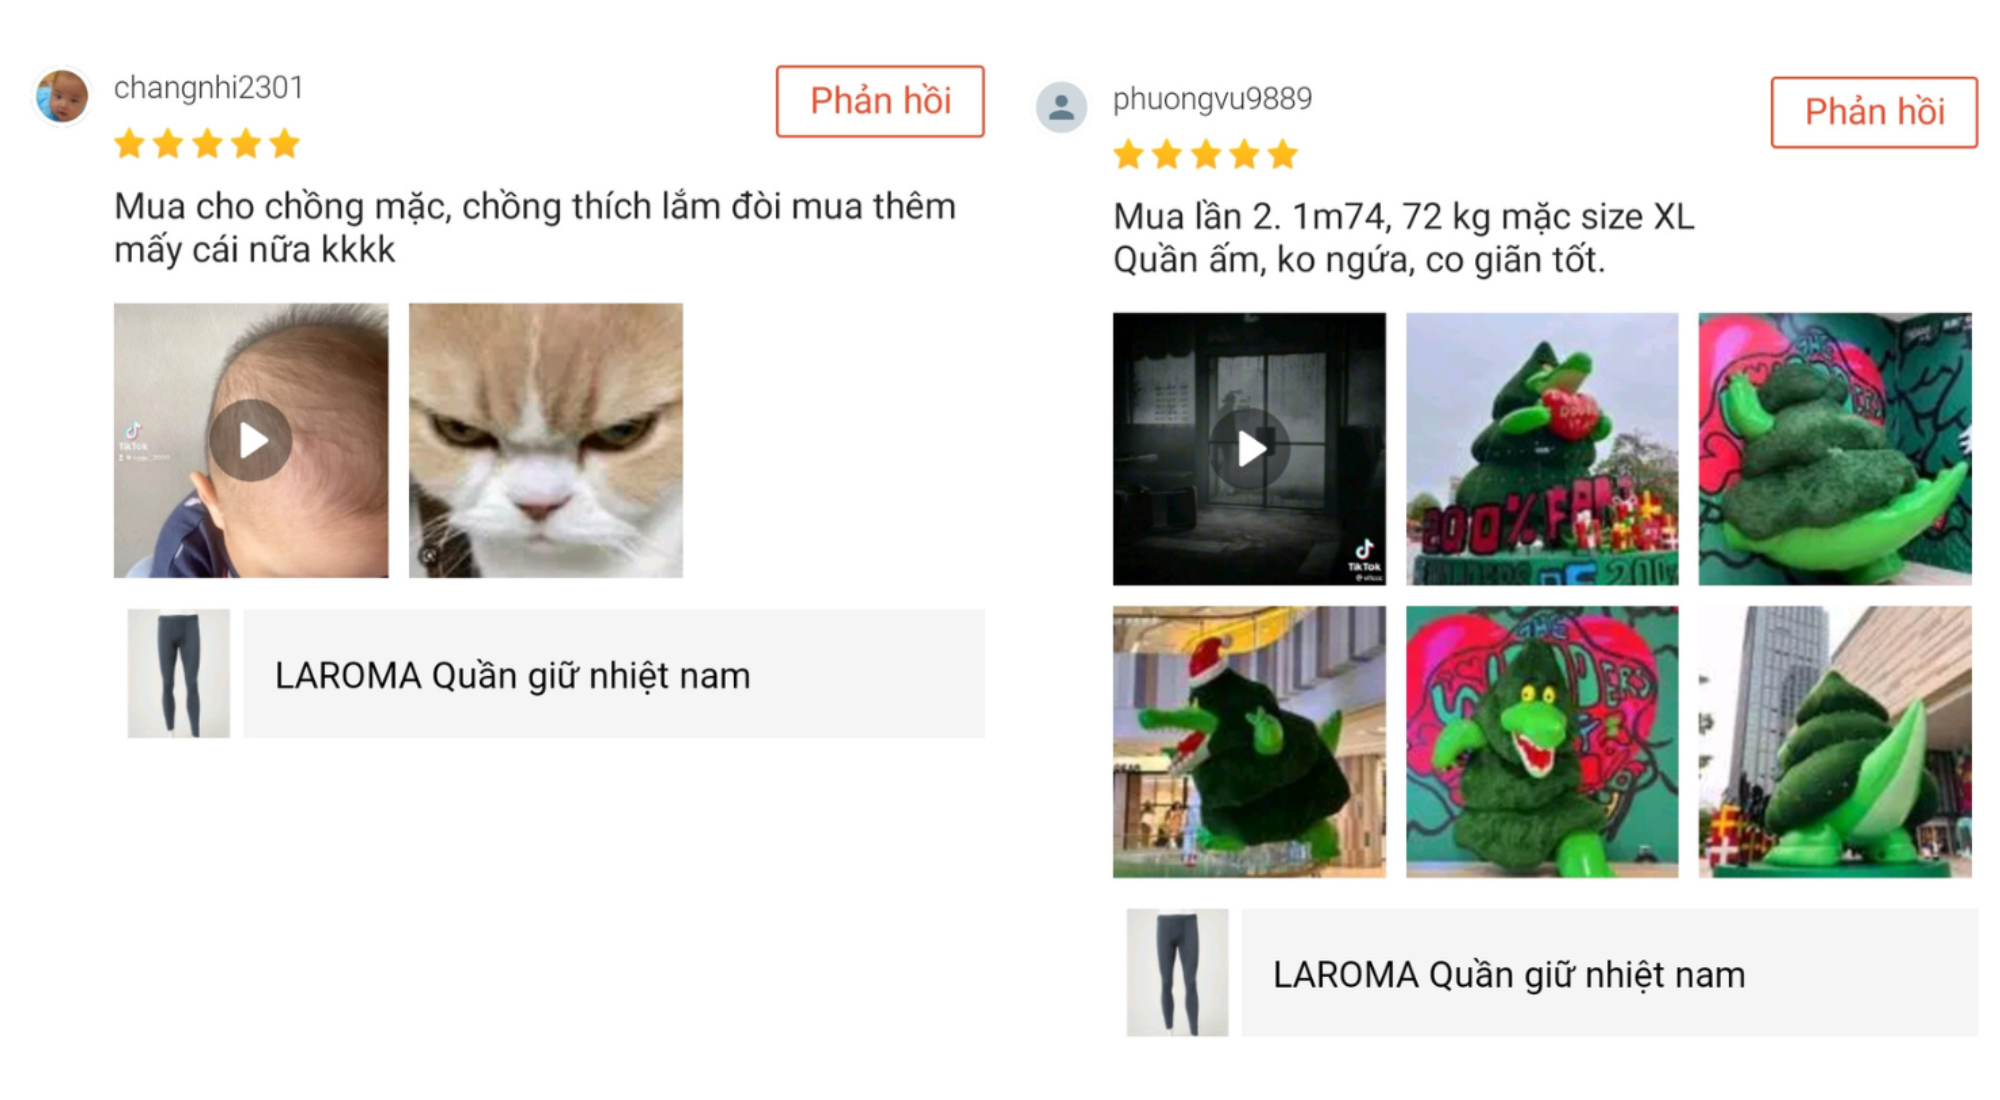Play the baby head video review

coord(250,440)
